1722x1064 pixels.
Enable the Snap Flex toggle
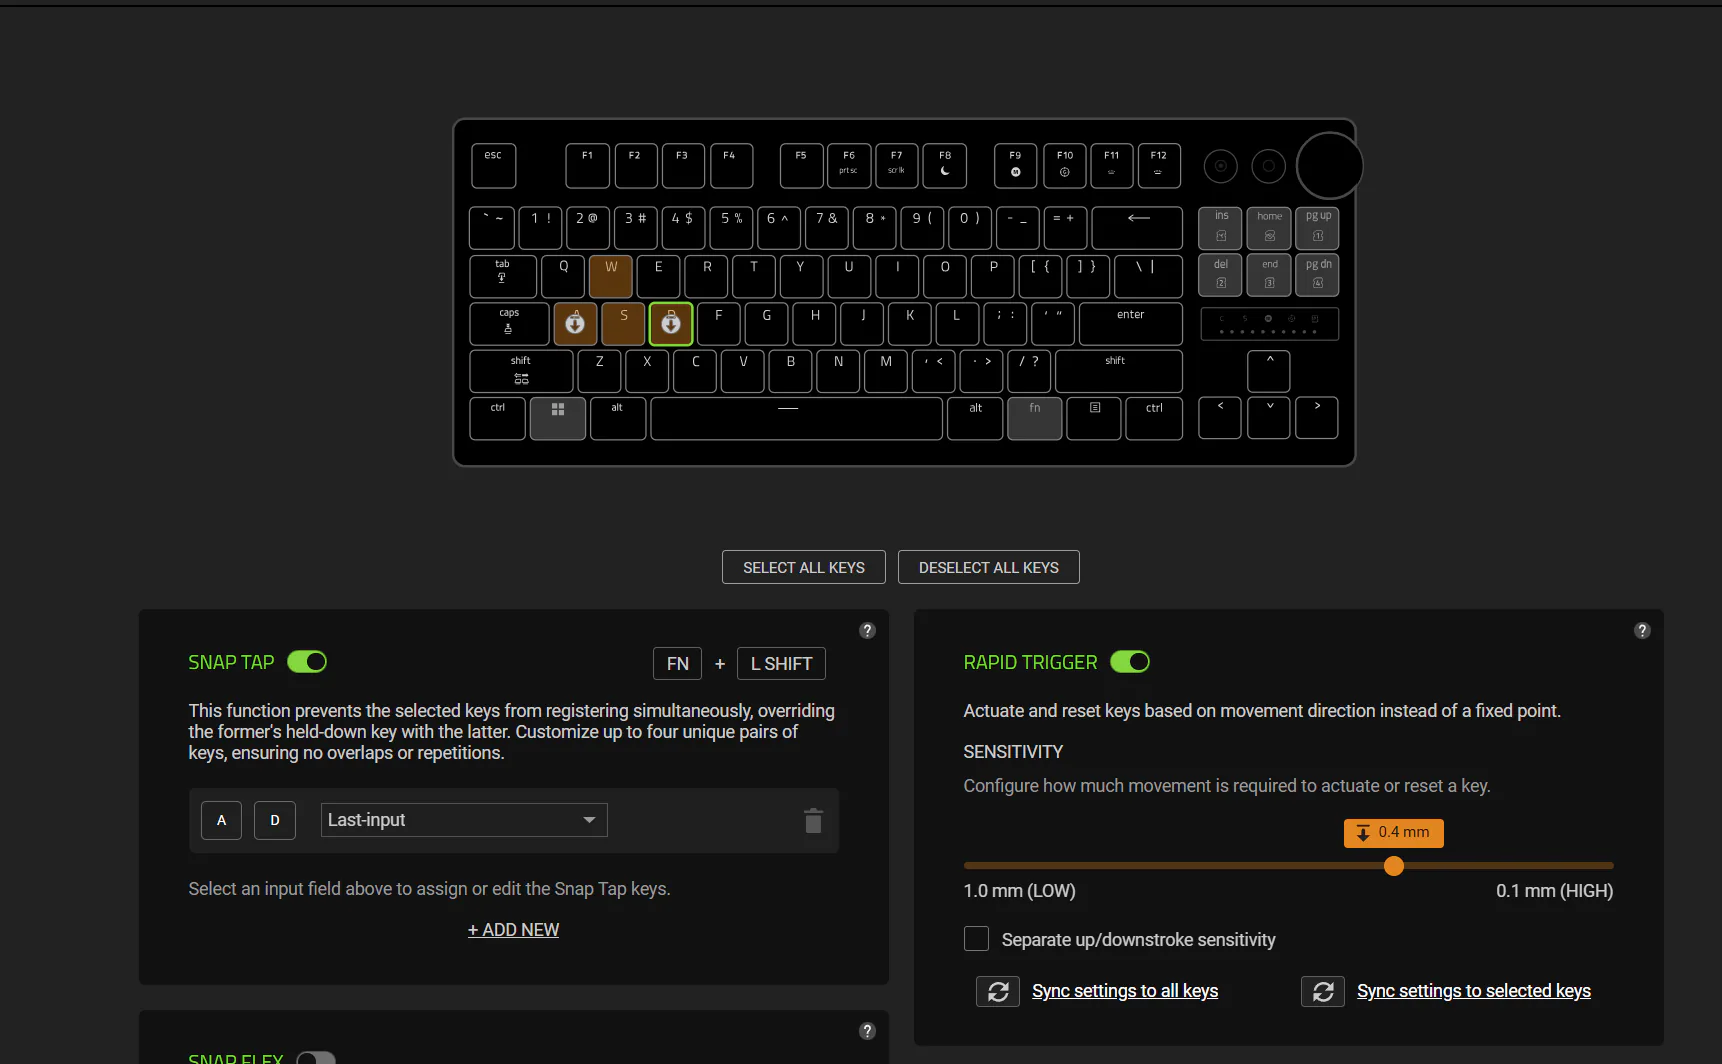316,1058
